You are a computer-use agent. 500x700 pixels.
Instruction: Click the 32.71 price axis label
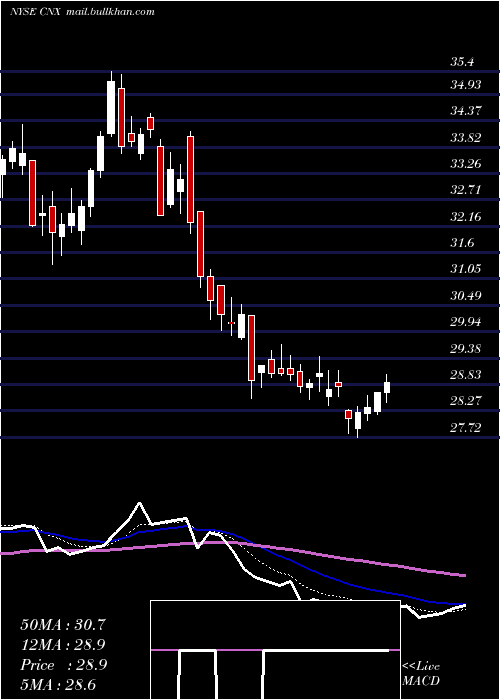[x=466, y=190]
